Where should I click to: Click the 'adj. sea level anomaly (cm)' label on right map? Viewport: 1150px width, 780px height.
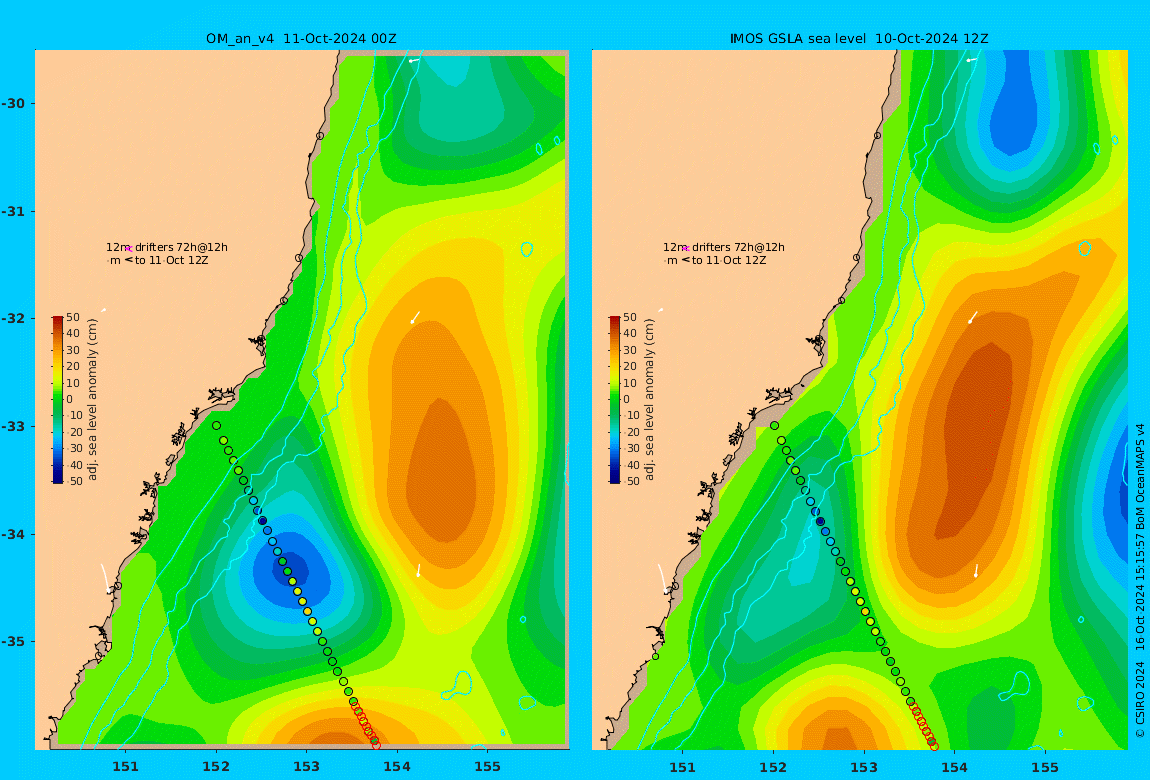point(649,400)
